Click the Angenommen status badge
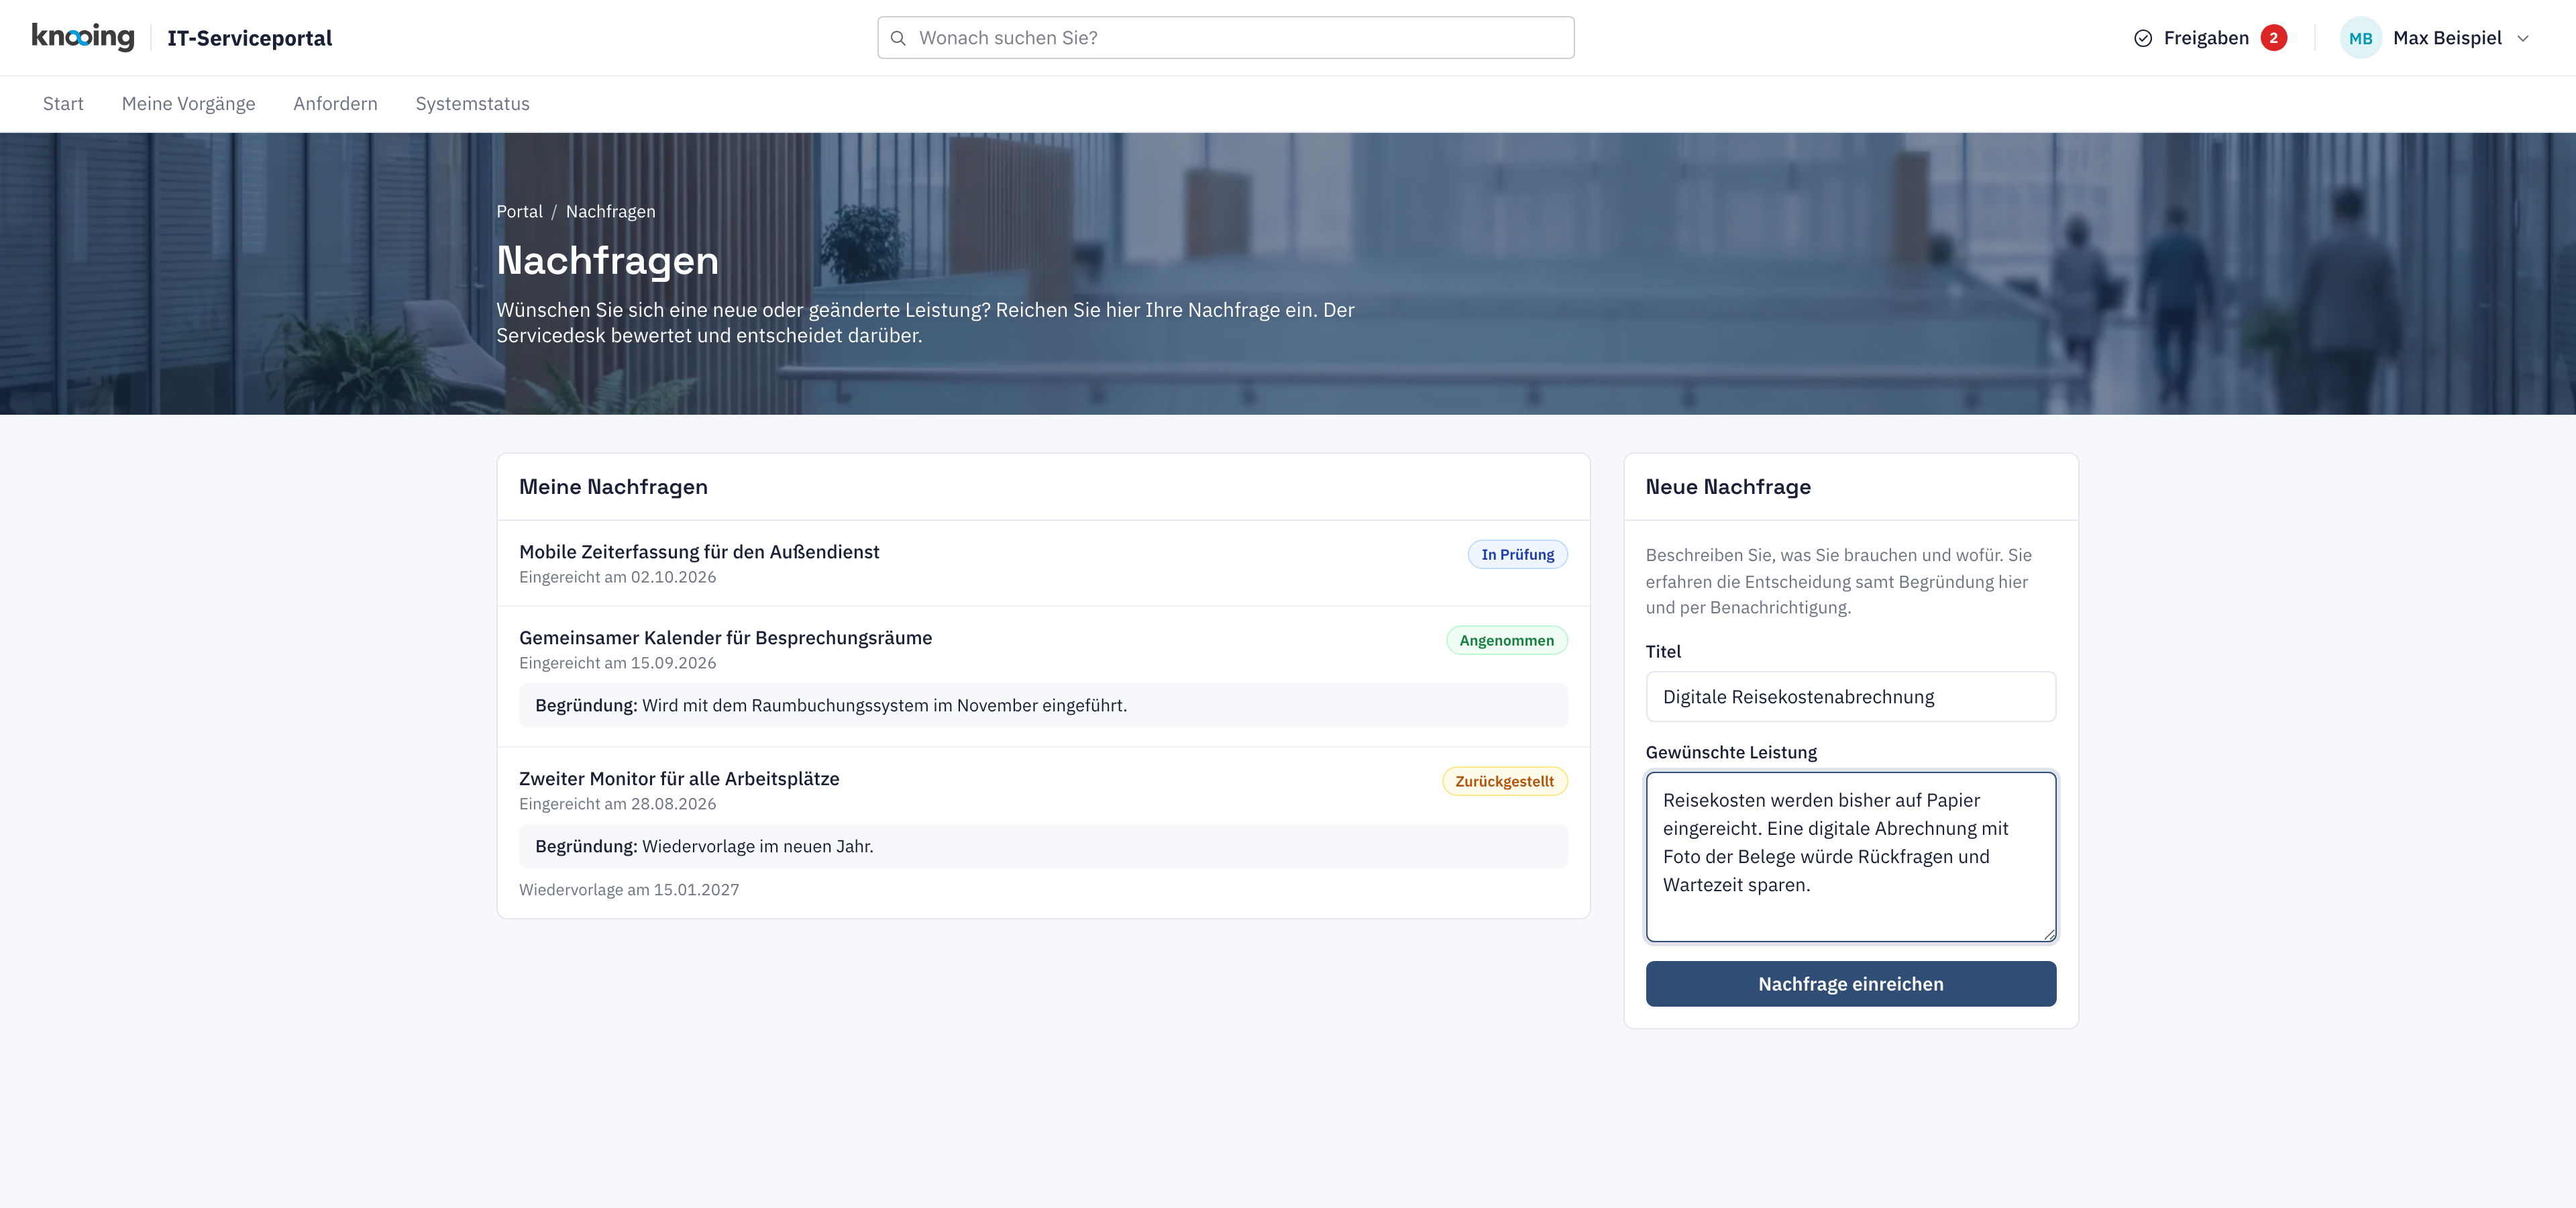2576x1208 pixels. (x=1506, y=641)
